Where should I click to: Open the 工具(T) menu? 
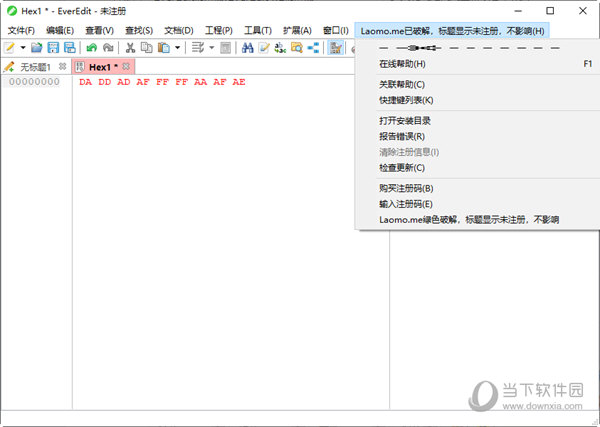[x=258, y=31]
